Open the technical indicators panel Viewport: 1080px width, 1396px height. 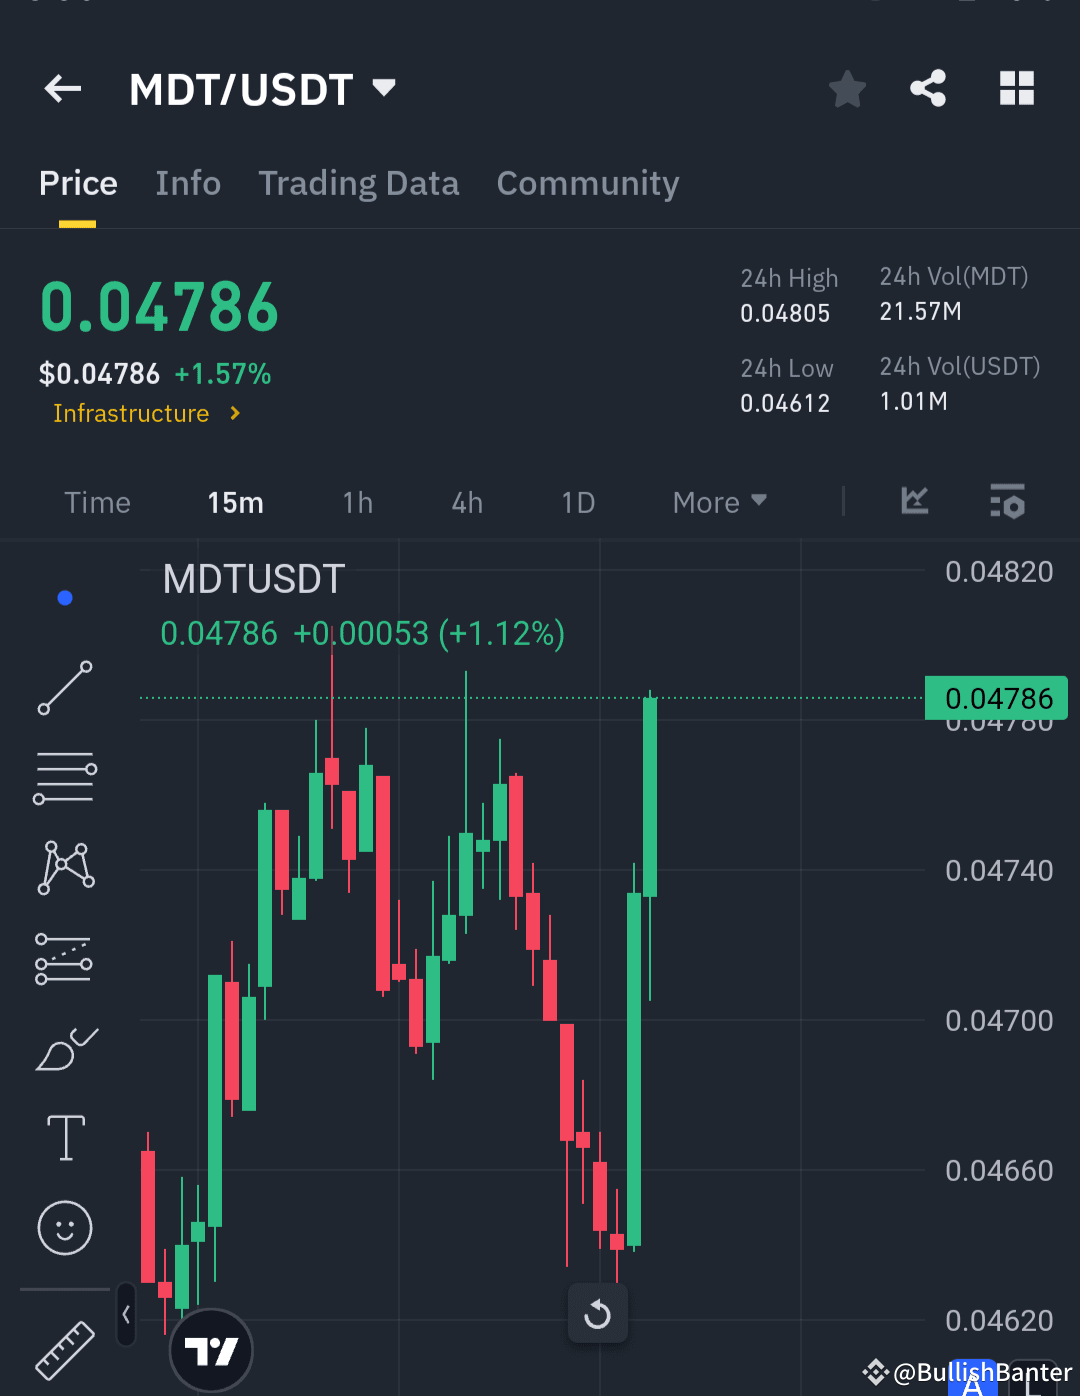pyautogui.click(x=913, y=502)
